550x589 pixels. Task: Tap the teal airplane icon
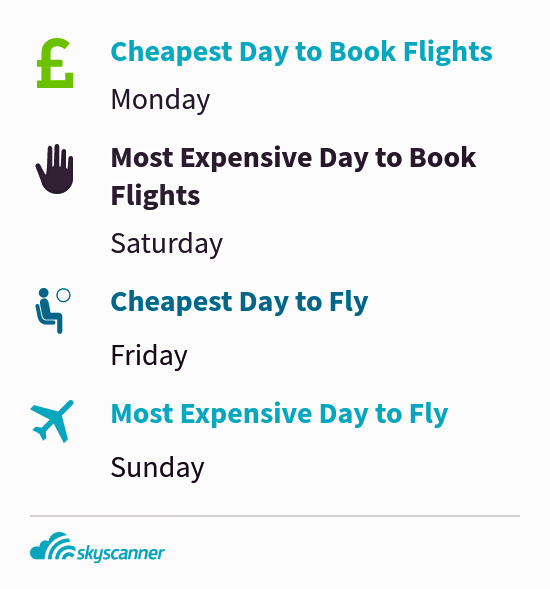[x=52, y=421]
